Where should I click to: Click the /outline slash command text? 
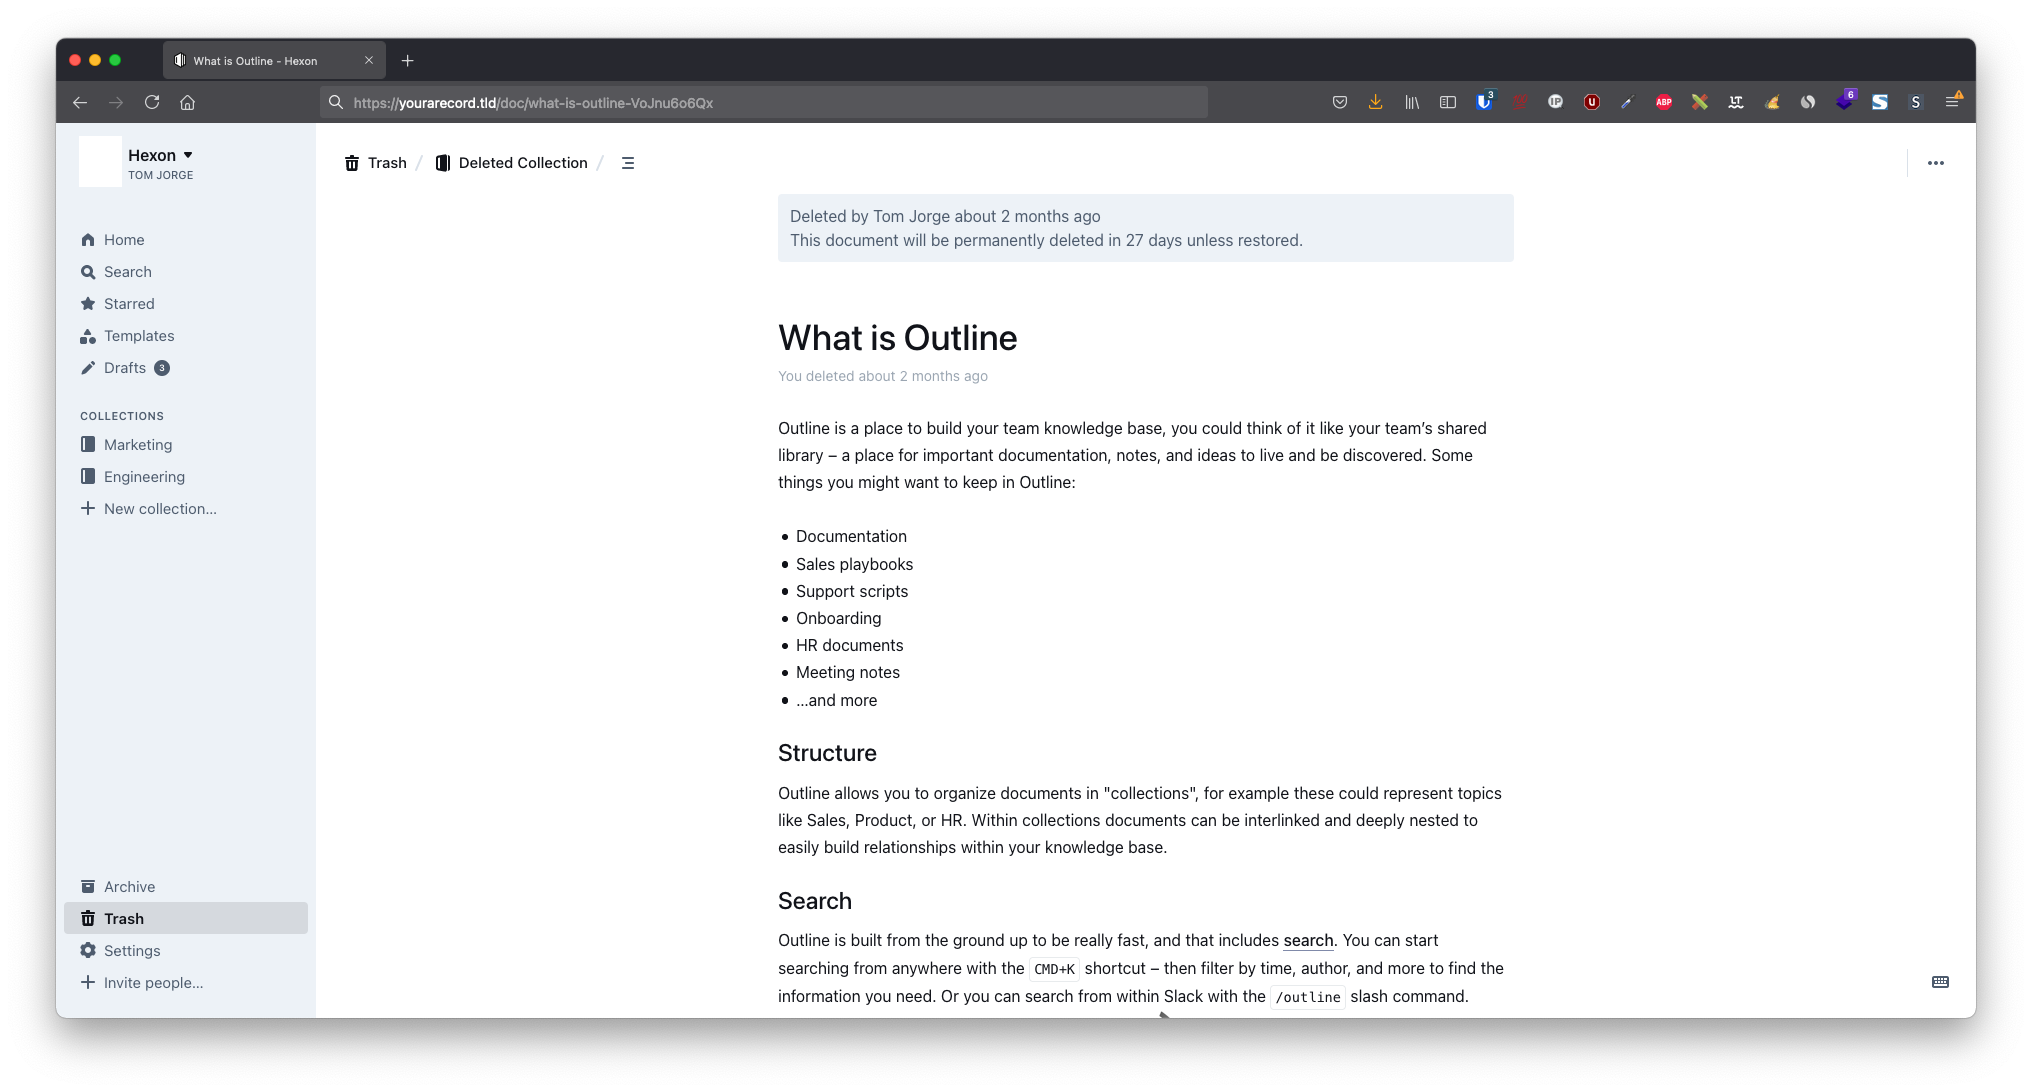[1308, 997]
